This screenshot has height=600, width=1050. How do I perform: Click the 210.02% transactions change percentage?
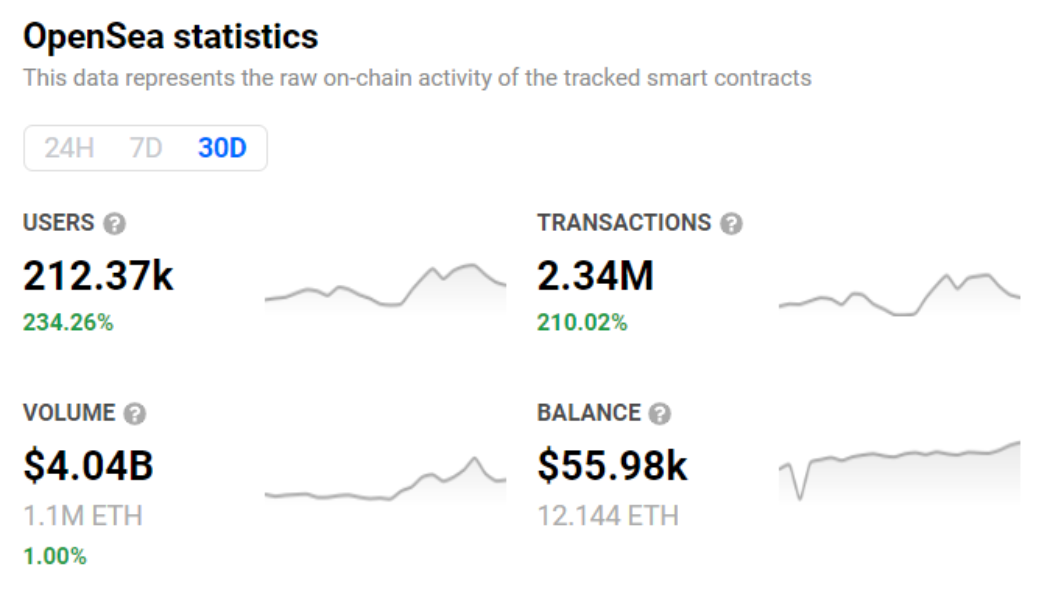pyautogui.click(x=582, y=323)
